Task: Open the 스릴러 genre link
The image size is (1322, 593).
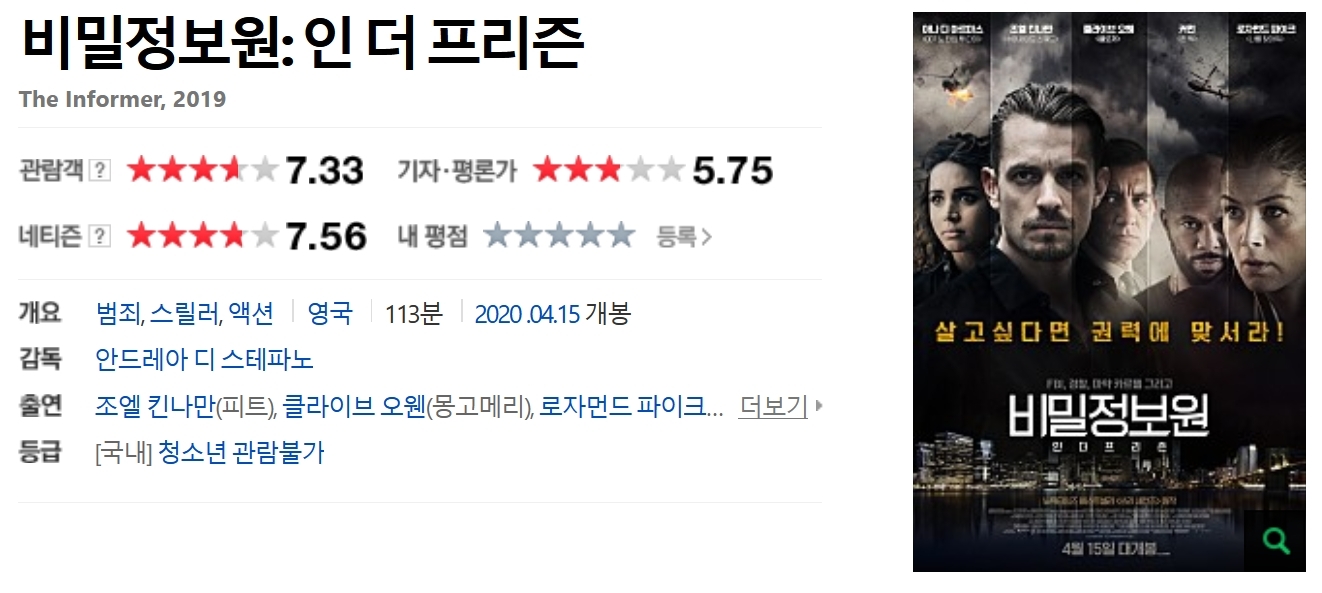Action: (x=185, y=313)
